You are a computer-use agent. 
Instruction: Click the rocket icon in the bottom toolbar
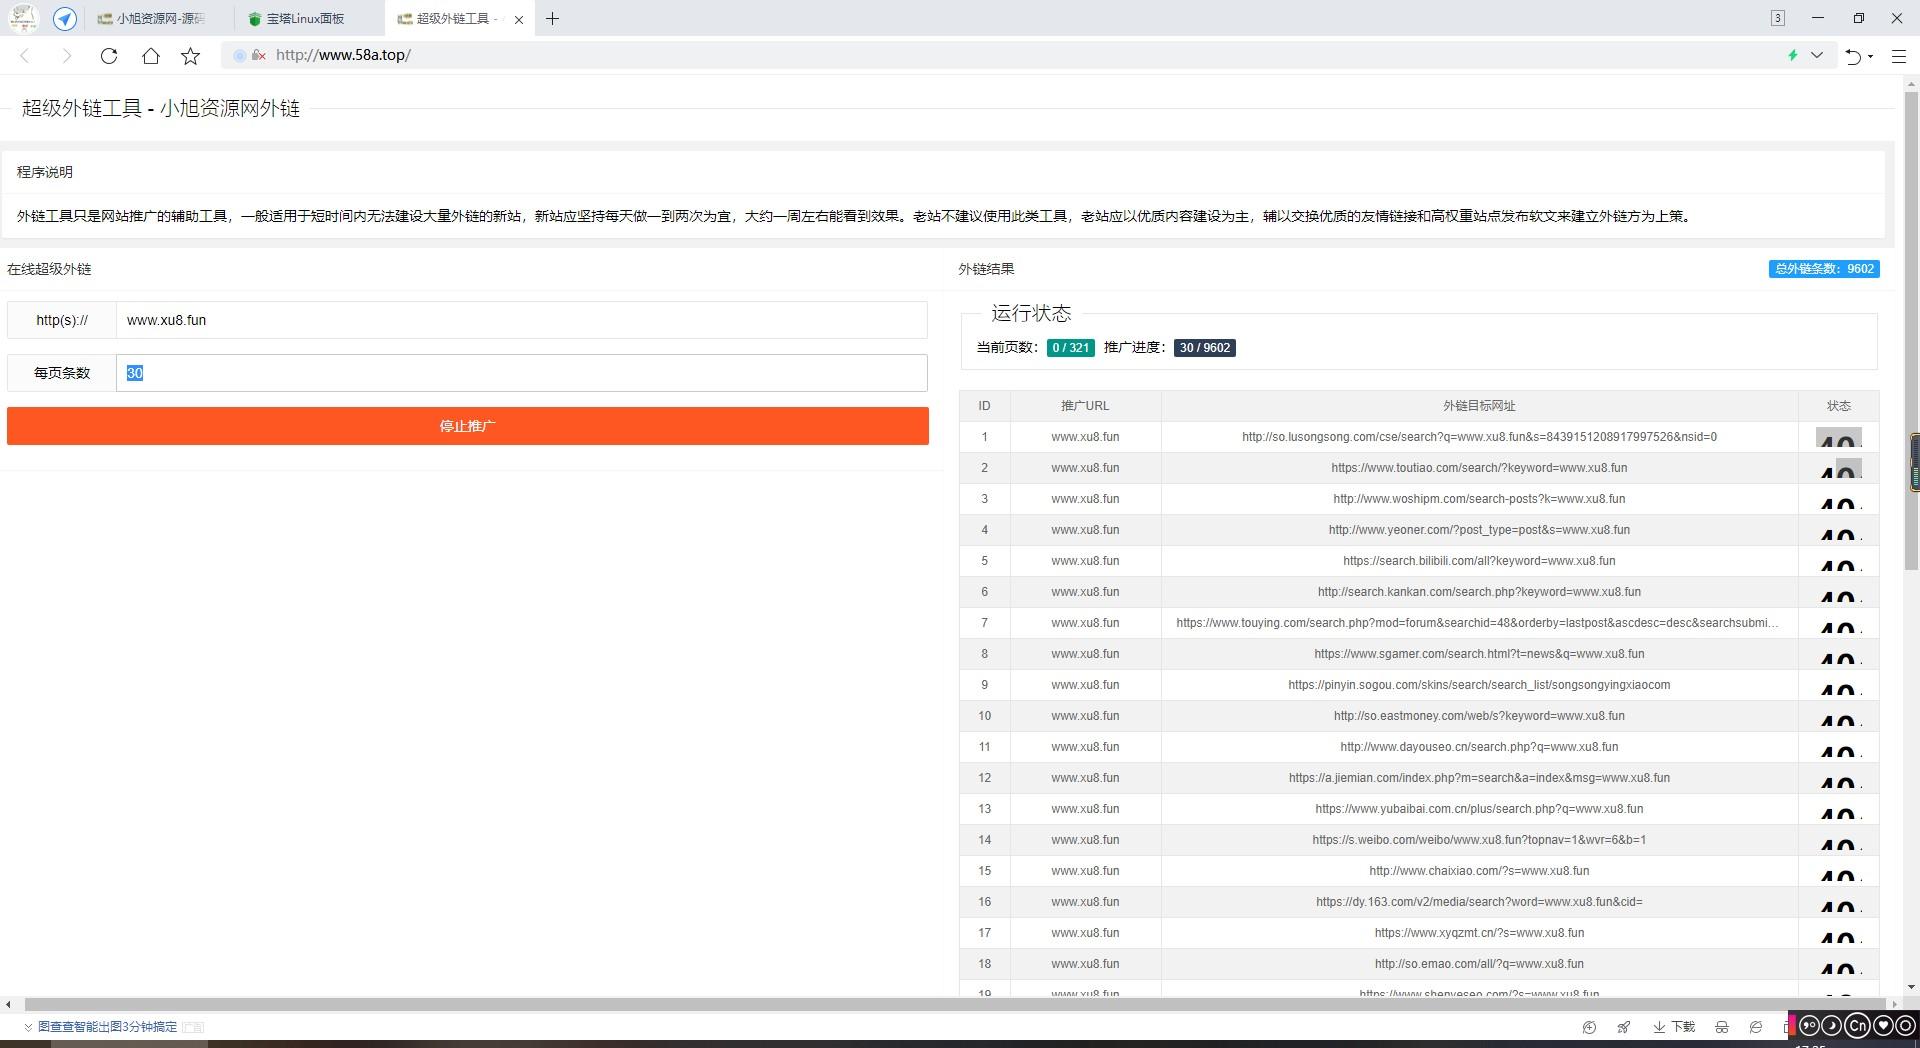1624,1026
